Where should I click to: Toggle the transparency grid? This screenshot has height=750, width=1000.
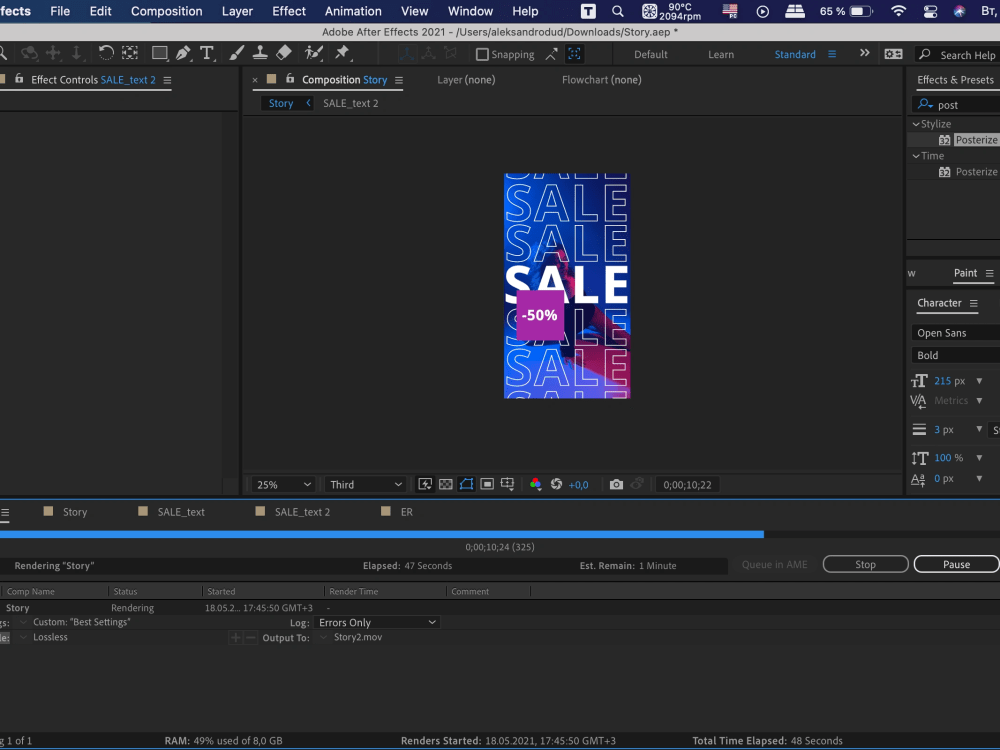coord(446,485)
